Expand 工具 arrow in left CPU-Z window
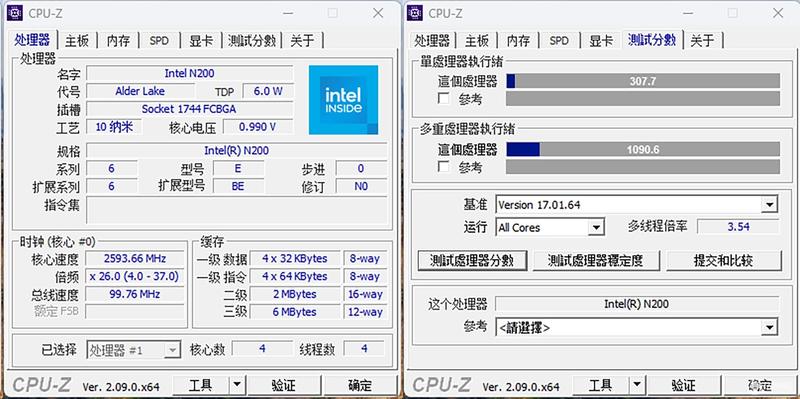Screen dimensions: 800x399 tap(237, 385)
